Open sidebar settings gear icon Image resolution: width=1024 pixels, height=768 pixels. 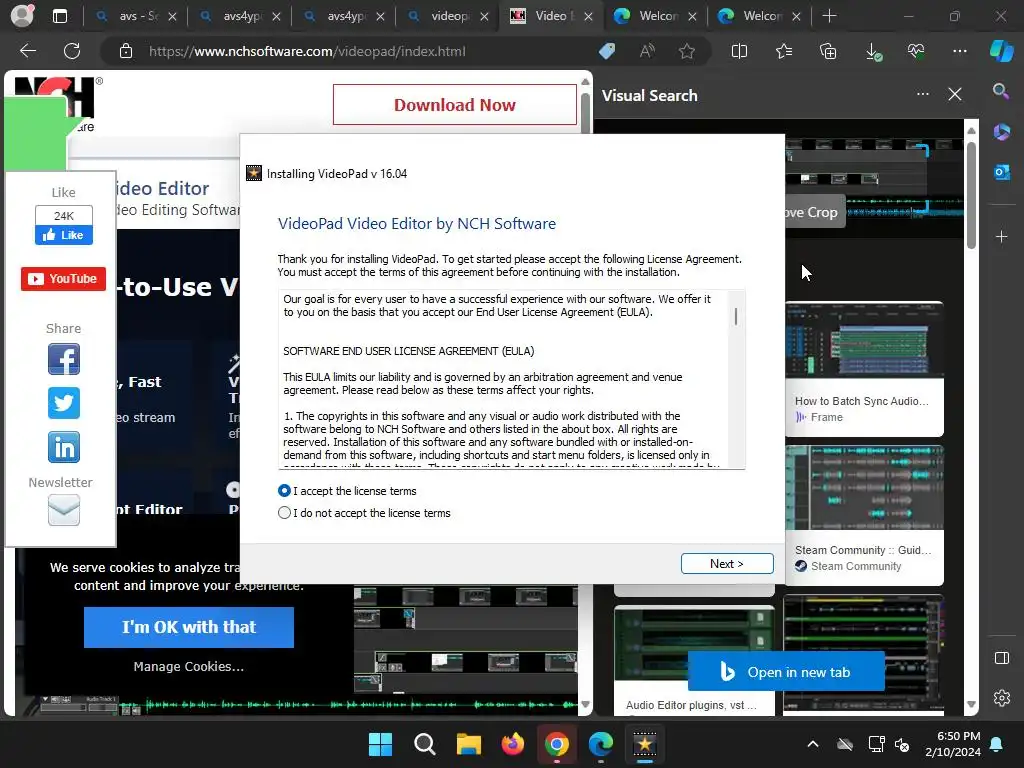tap(1001, 698)
